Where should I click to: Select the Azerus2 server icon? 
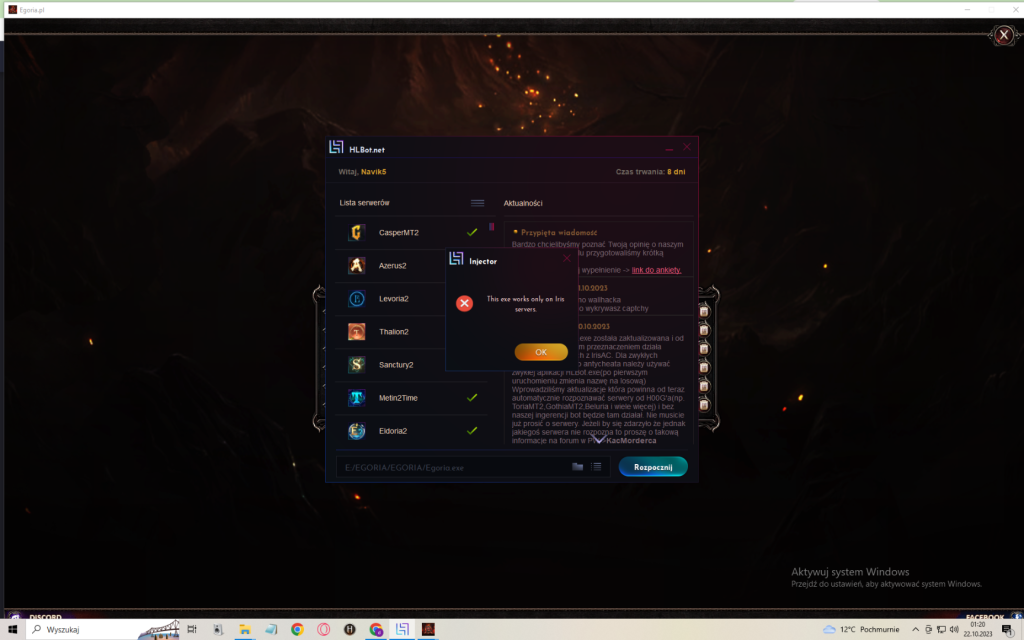coord(357,266)
